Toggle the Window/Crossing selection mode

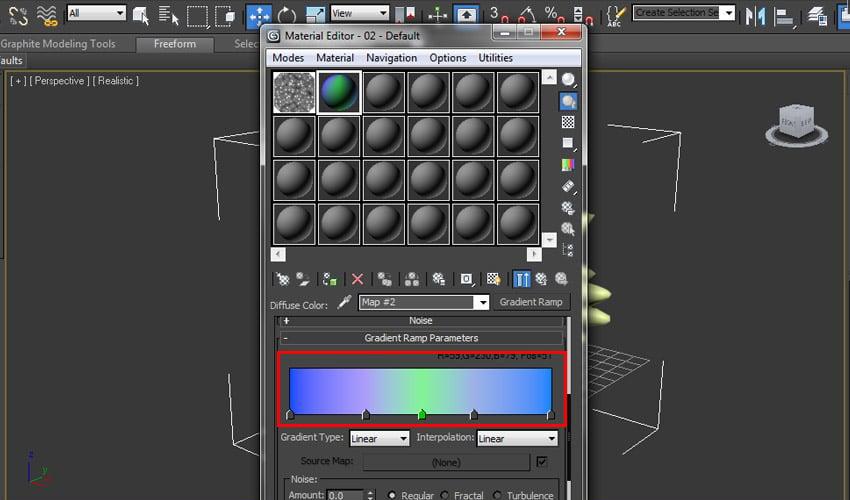224,16
